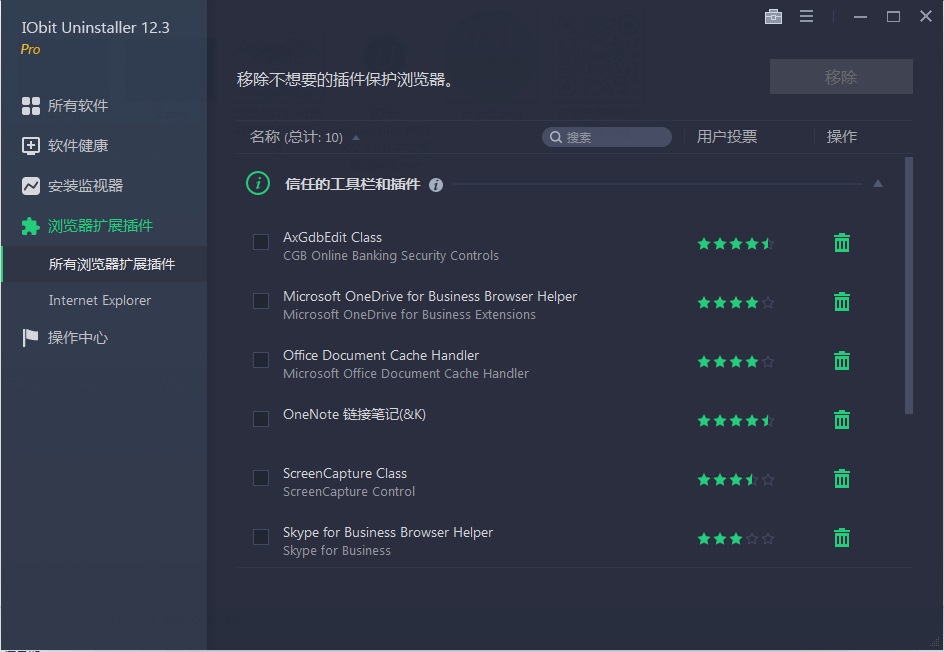This screenshot has width=944, height=652.
Task: Click the info icon beside 信任的工具栏和插件
Action: coord(436,185)
